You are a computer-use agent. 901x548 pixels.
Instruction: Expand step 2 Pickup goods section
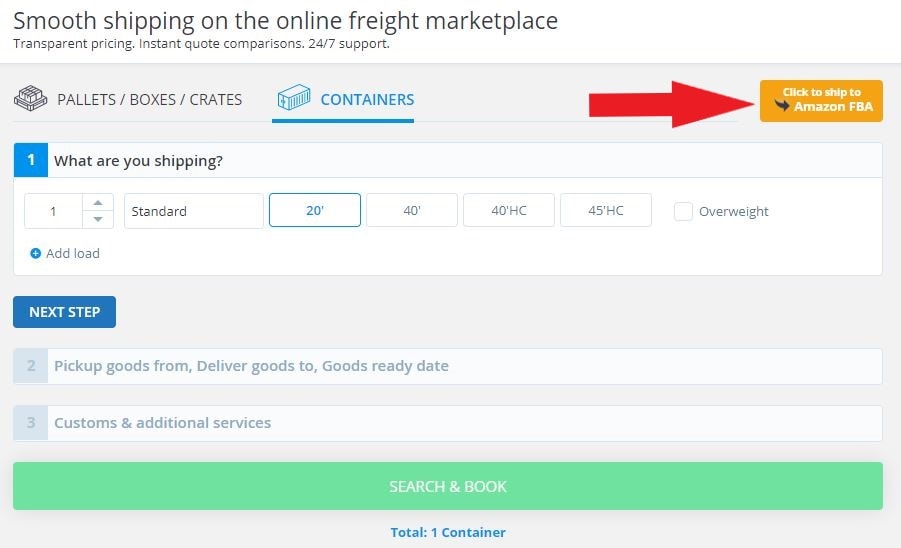[x=448, y=366]
